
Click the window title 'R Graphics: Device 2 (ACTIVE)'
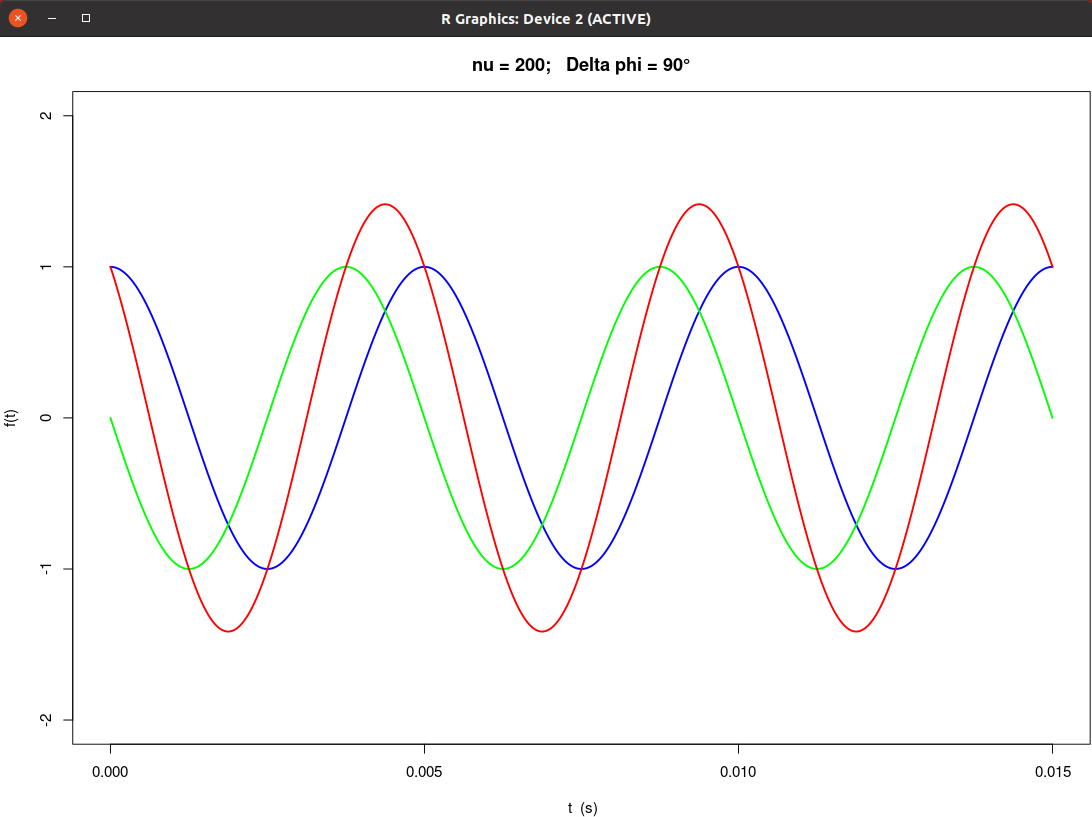click(545, 19)
